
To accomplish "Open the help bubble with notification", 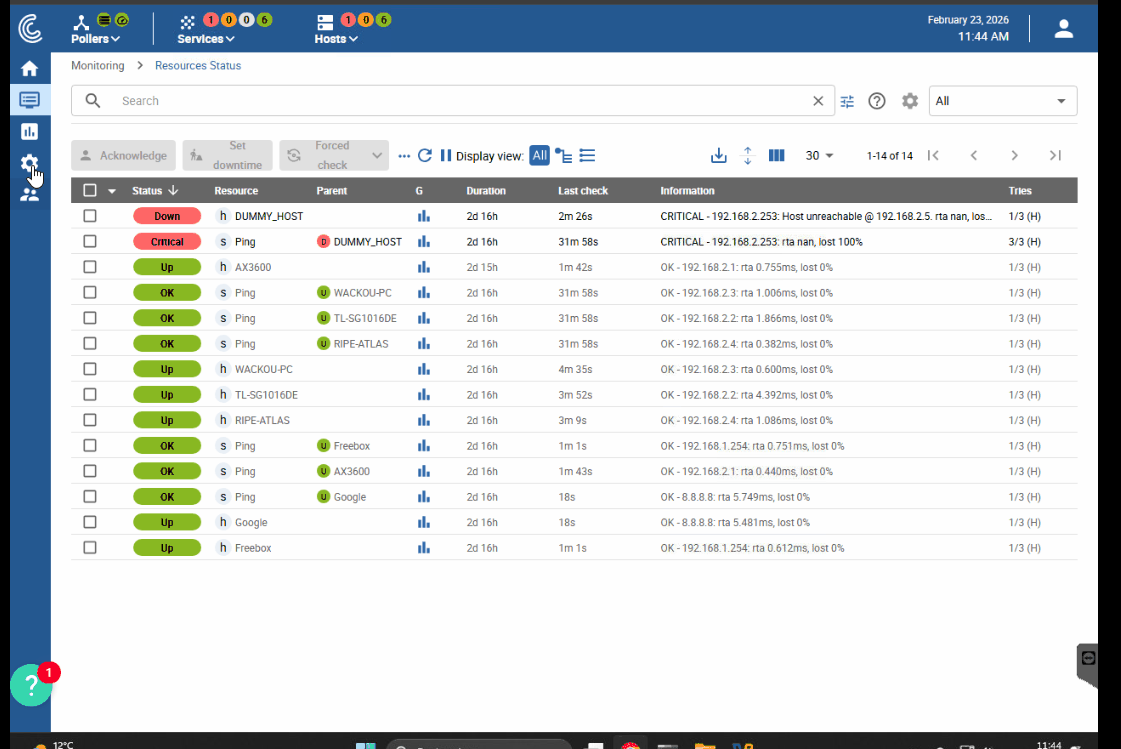I will [x=31, y=685].
